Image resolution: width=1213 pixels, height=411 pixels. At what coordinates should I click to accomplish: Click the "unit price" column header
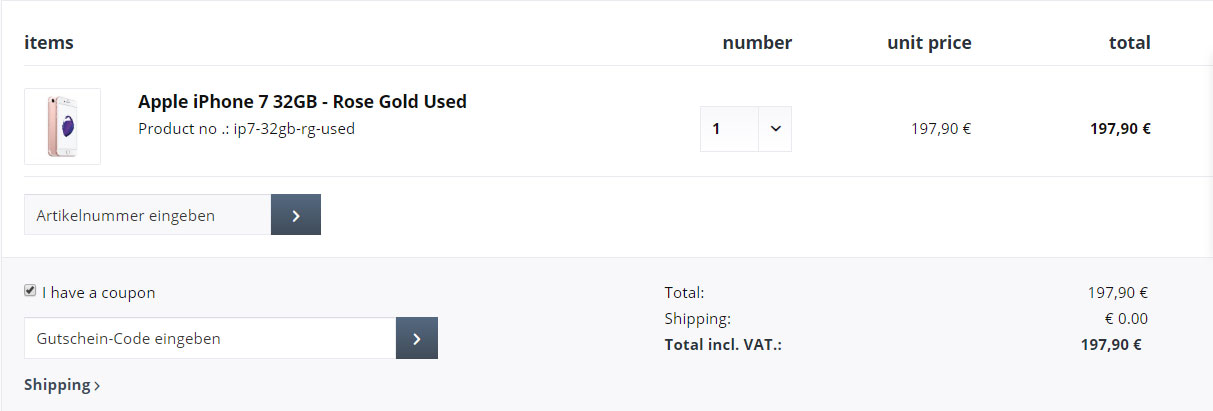point(929,43)
